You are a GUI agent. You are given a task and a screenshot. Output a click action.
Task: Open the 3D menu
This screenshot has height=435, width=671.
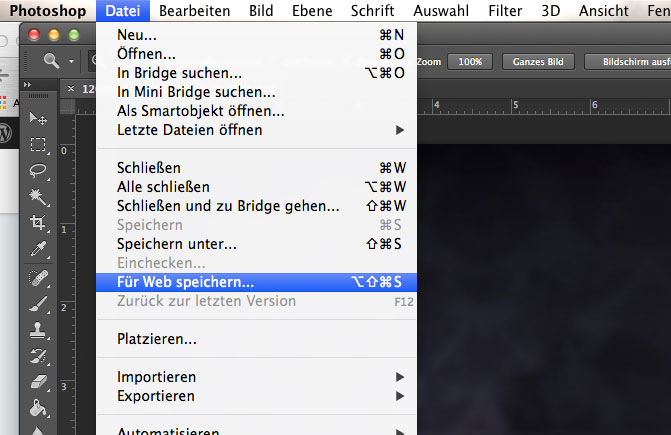coord(550,11)
